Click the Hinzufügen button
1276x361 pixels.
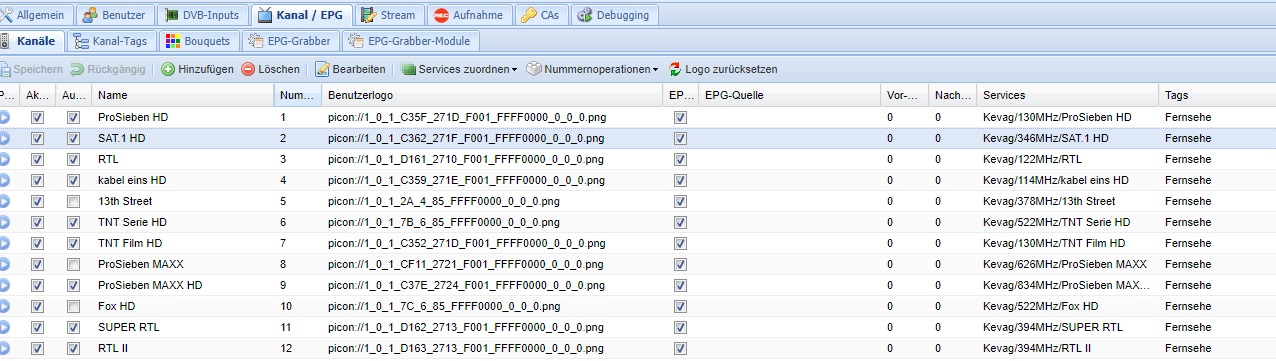[x=197, y=69]
